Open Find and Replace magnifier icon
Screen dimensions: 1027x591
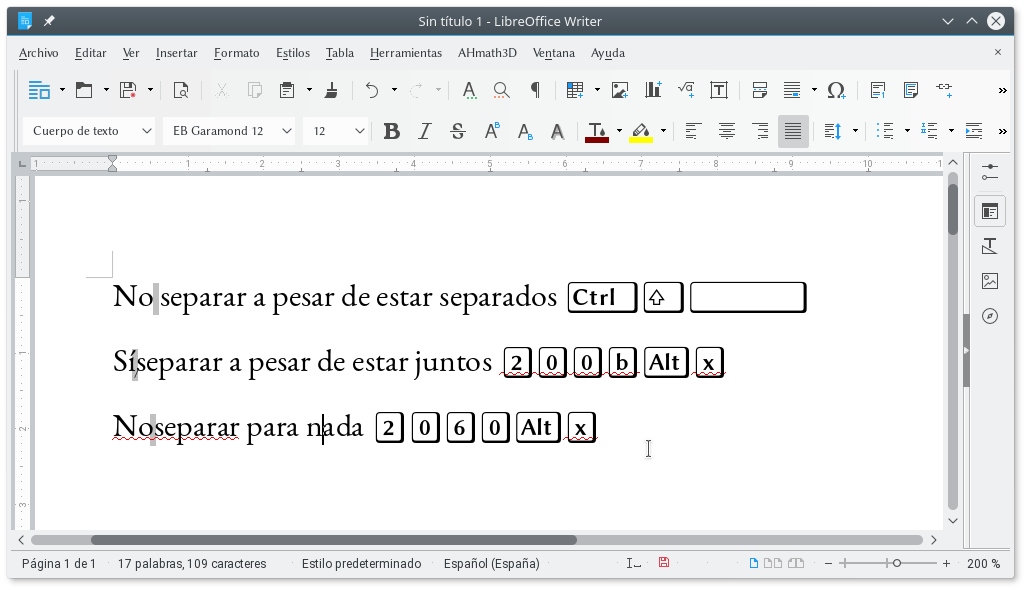(x=502, y=90)
